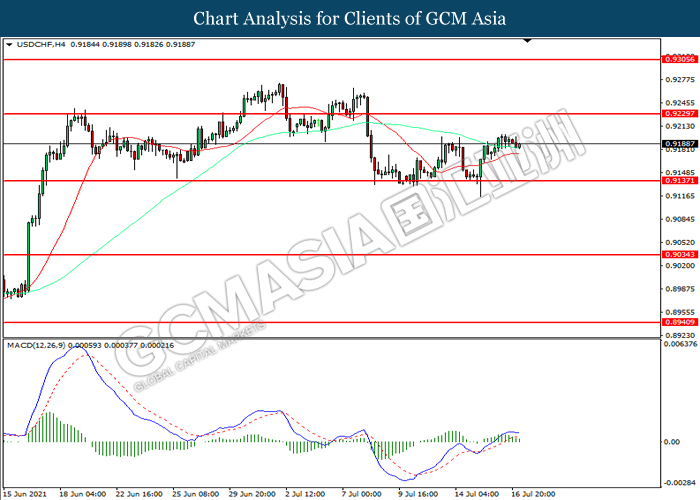
Task: Click the chart shift marker triangle at top
Action: (528, 41)
